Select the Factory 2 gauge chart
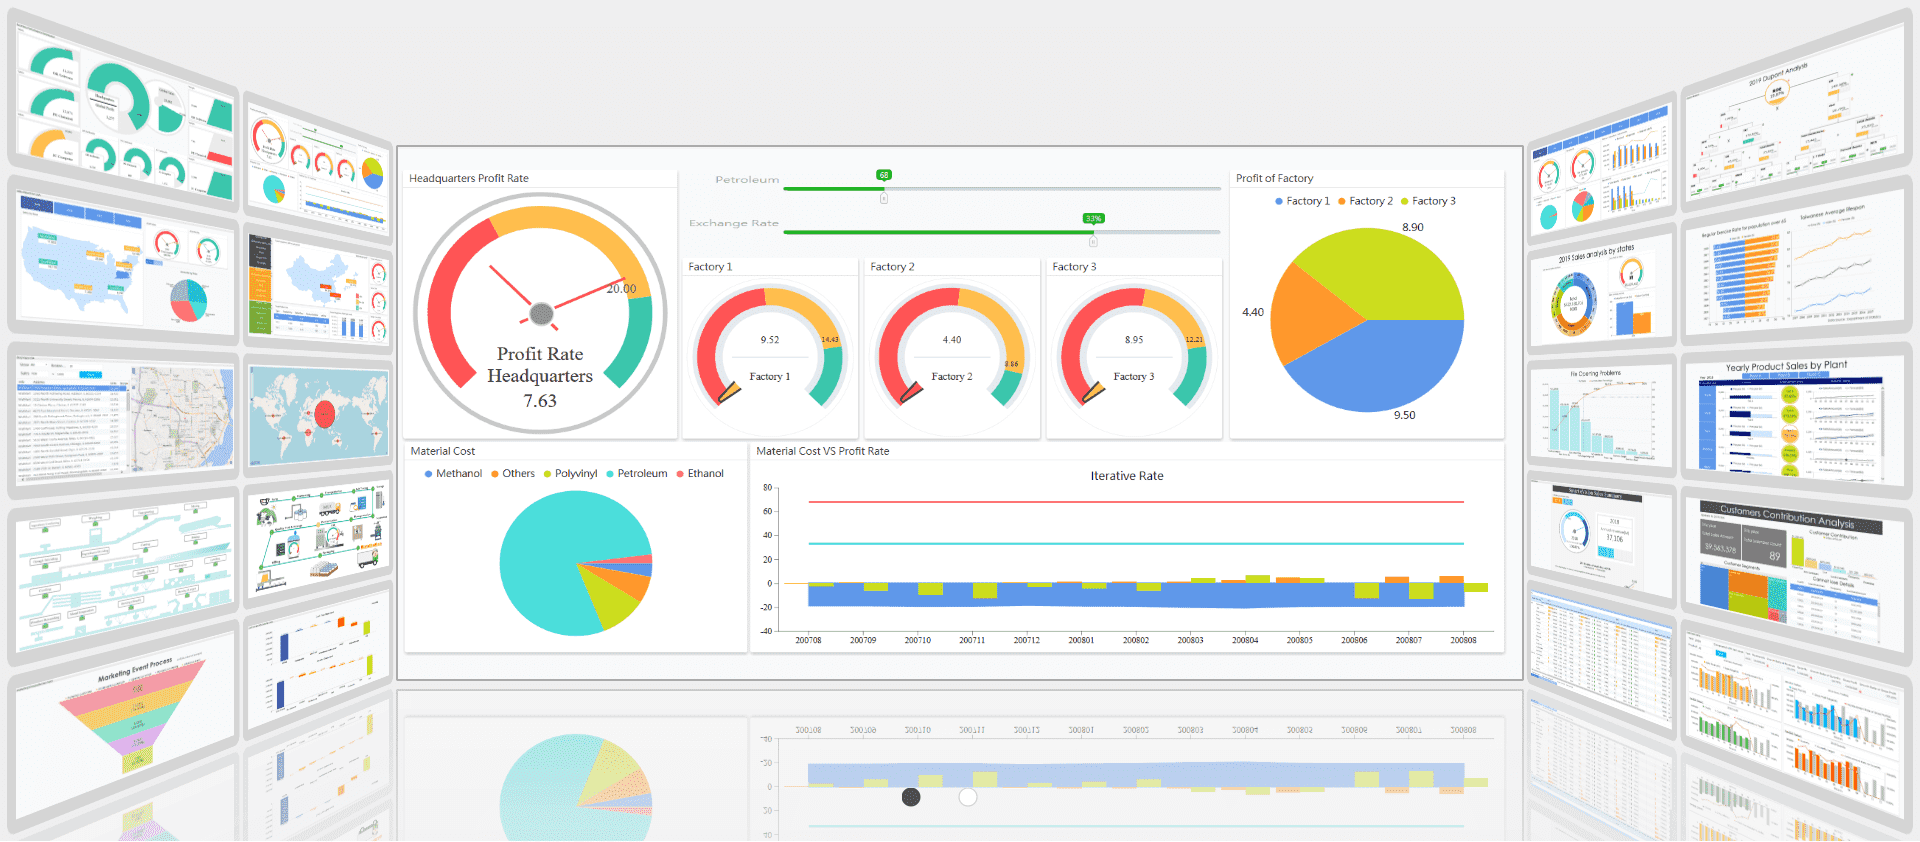1920x842 pixels. 952,350
